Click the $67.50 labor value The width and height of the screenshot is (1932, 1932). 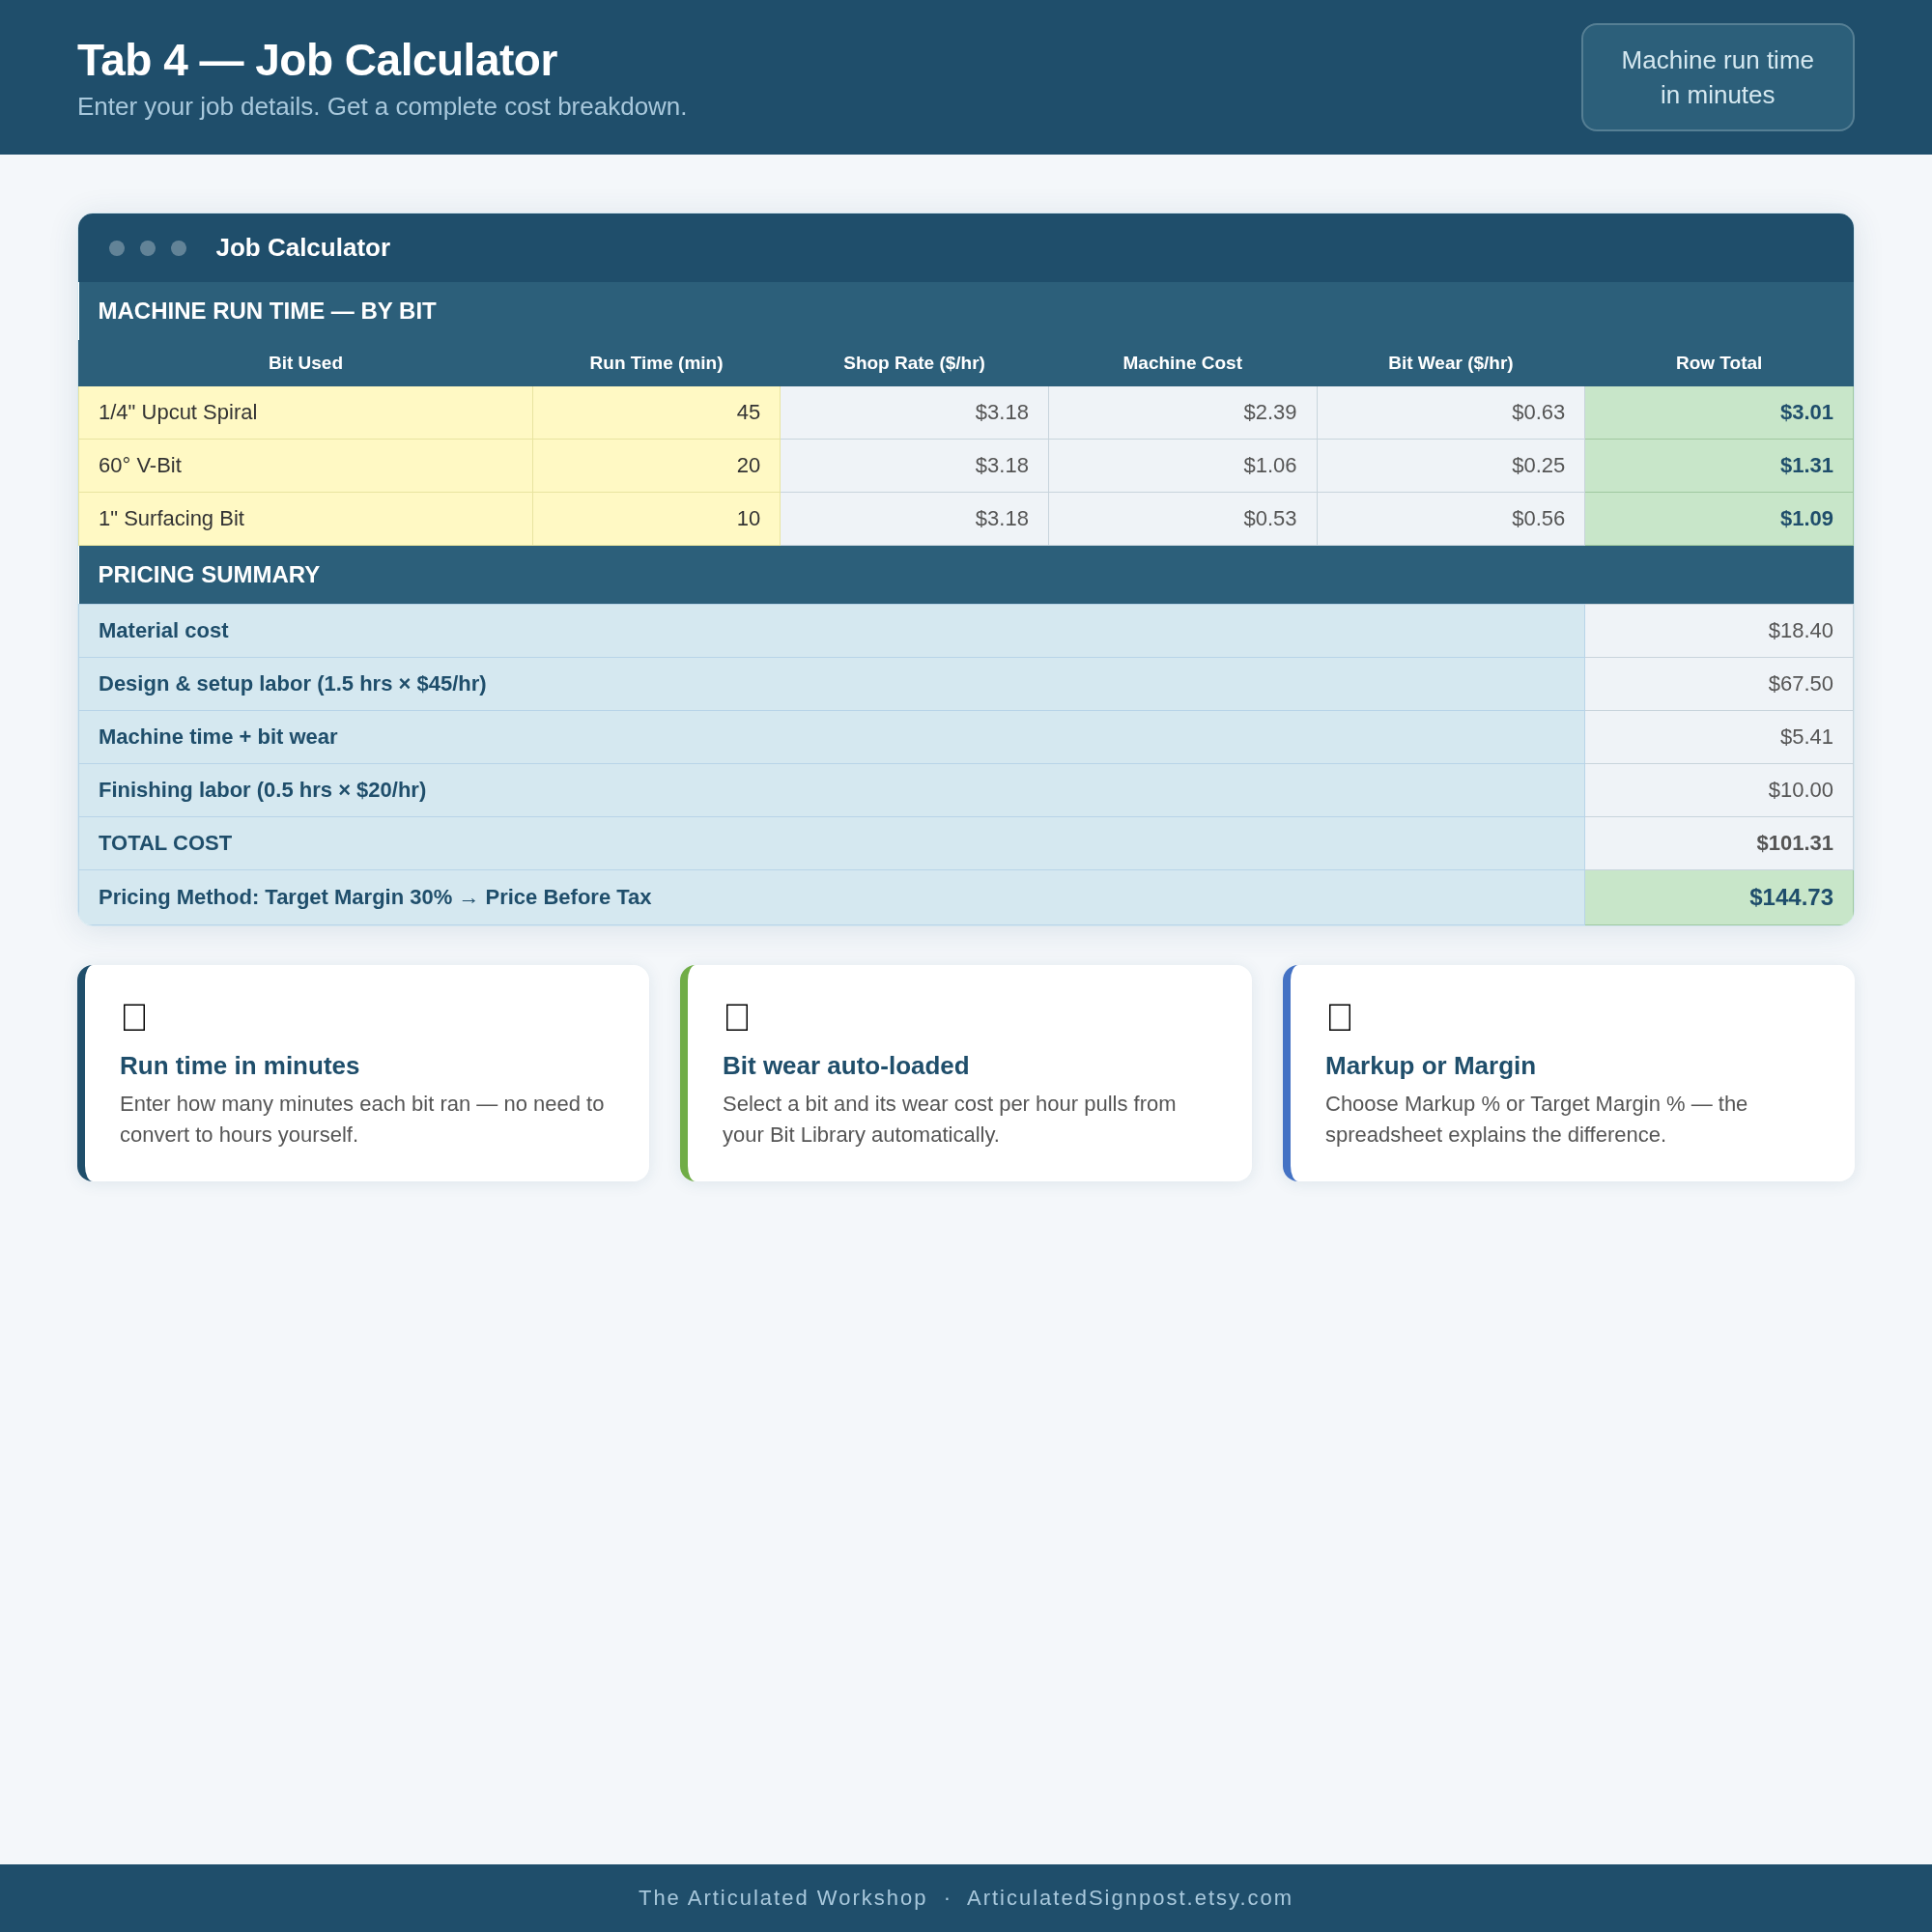click(1719, 684)
